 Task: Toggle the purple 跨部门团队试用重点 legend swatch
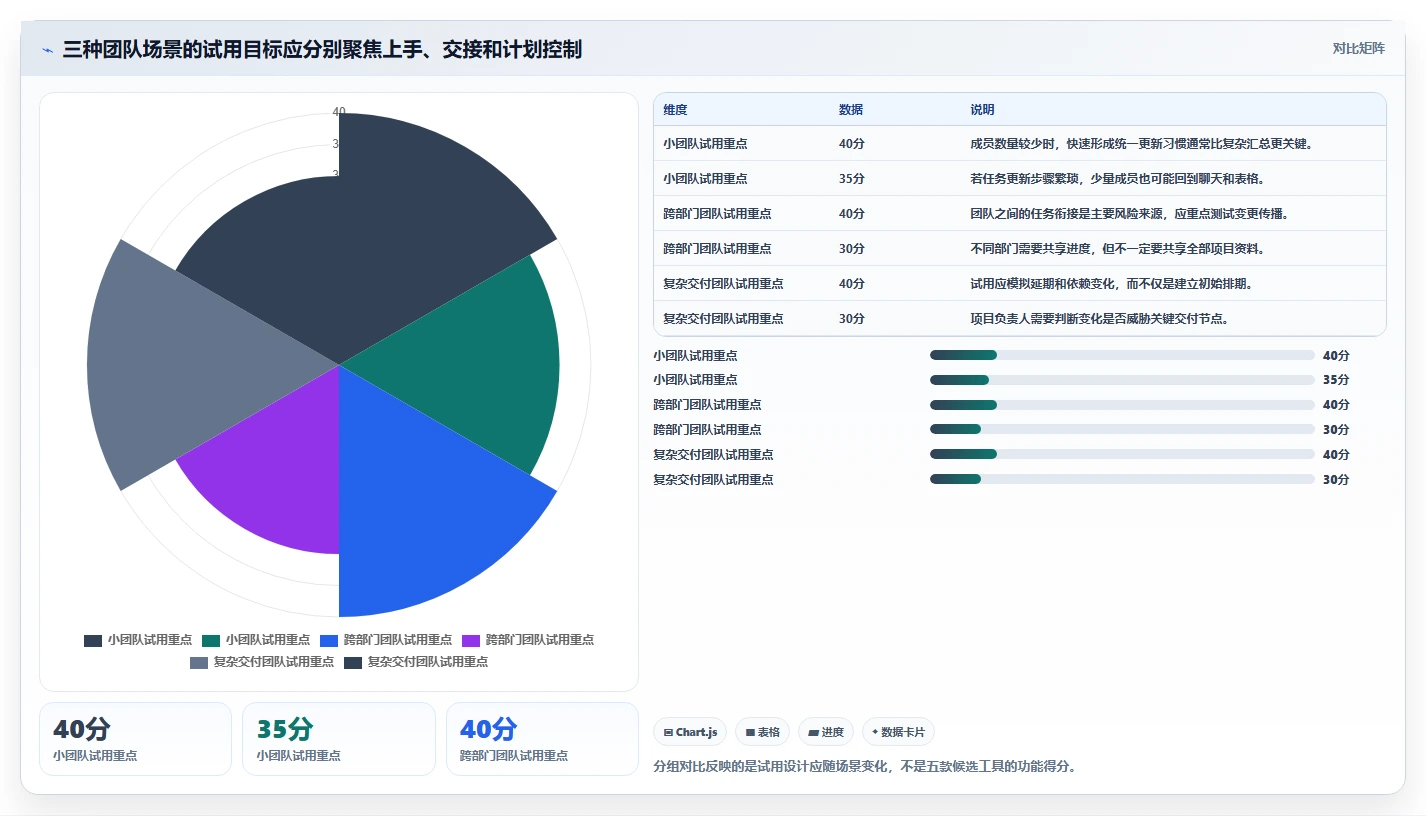tap(471, 640)
